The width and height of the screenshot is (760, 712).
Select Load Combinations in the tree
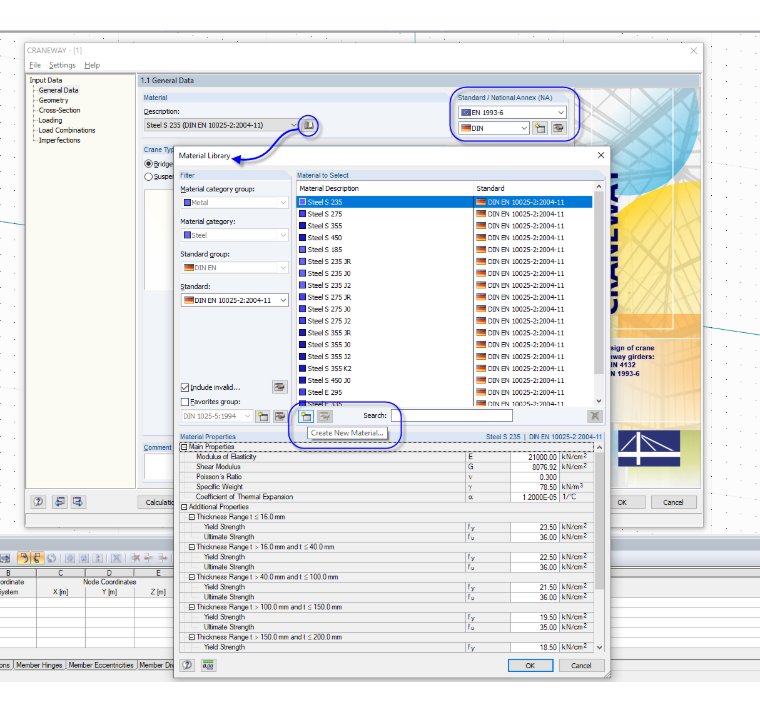pyautogui.click(x=67, y=130)
